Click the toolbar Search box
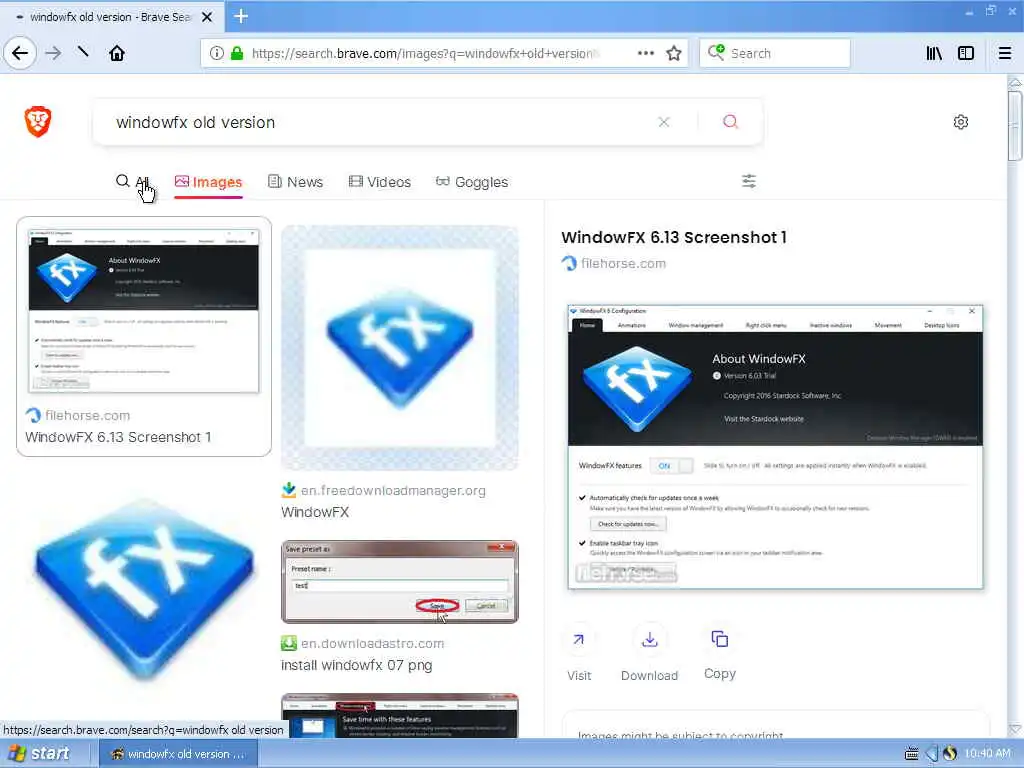The image size is (1024, 768). pyautogui.click(x=775, y=54)
